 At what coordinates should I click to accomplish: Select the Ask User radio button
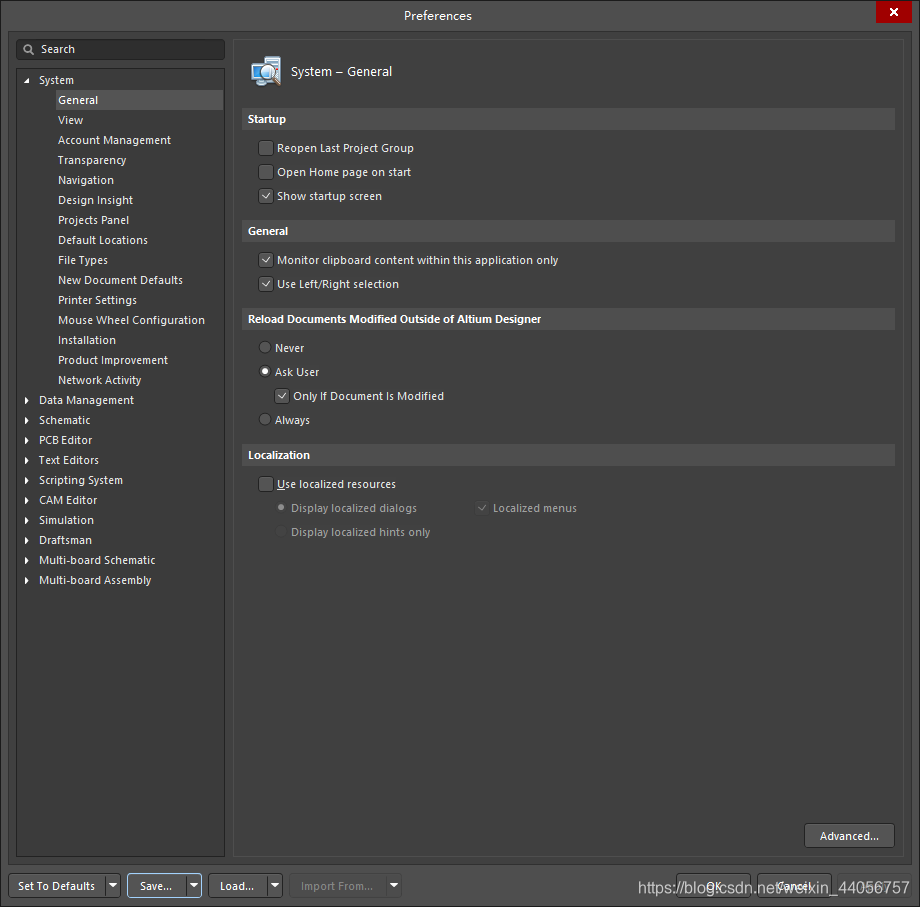(265, 372)
